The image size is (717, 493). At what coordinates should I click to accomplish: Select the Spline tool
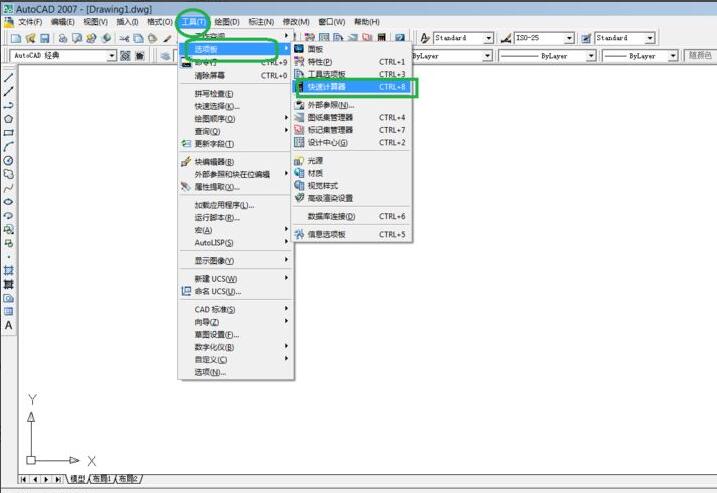(x=8, y=188)
